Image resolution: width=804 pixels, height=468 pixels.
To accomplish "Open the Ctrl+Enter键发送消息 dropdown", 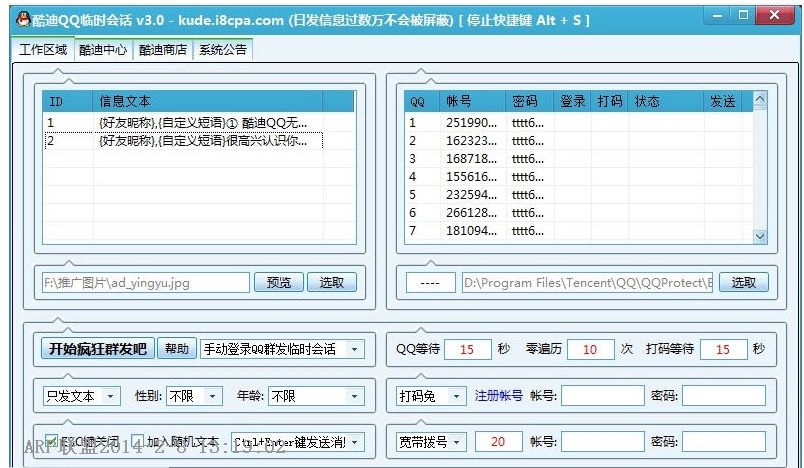I will 298,442.
